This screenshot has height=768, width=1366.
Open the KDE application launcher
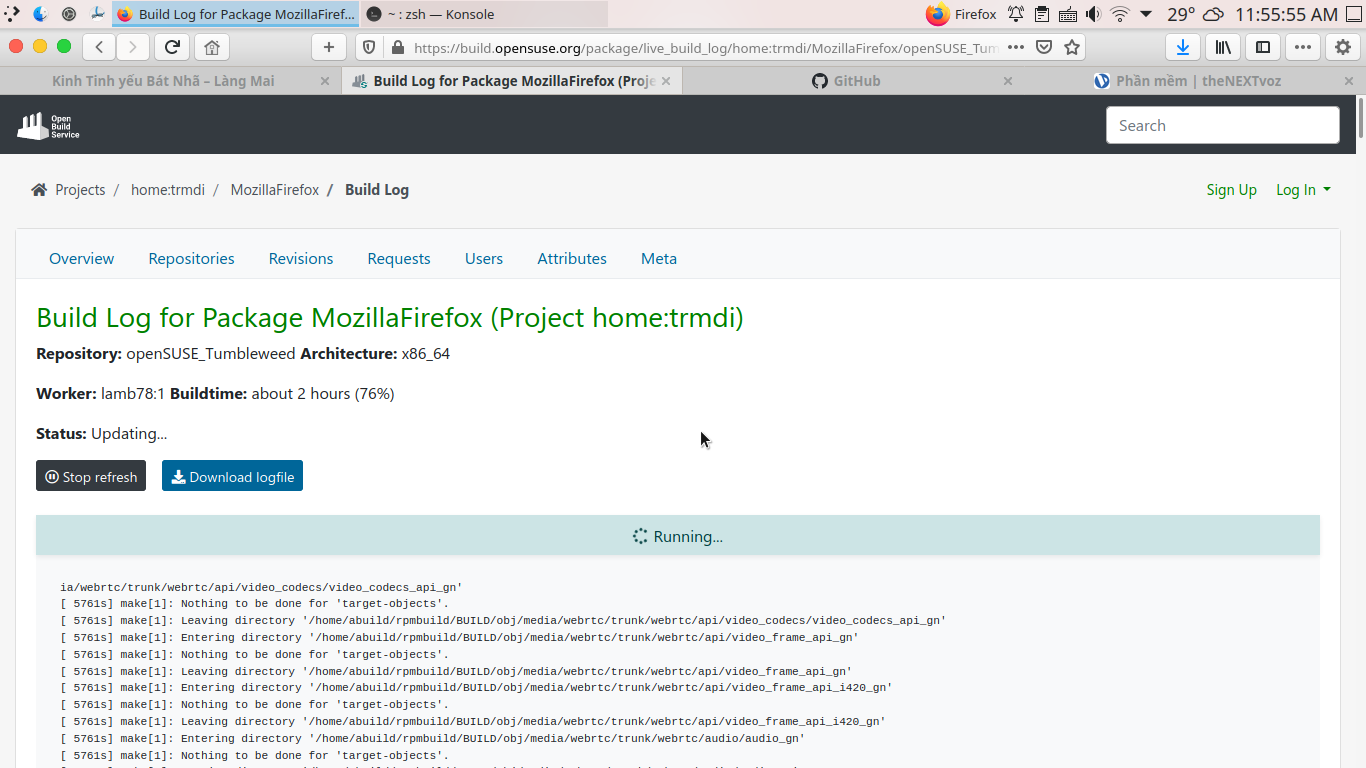tap(12, 14)
